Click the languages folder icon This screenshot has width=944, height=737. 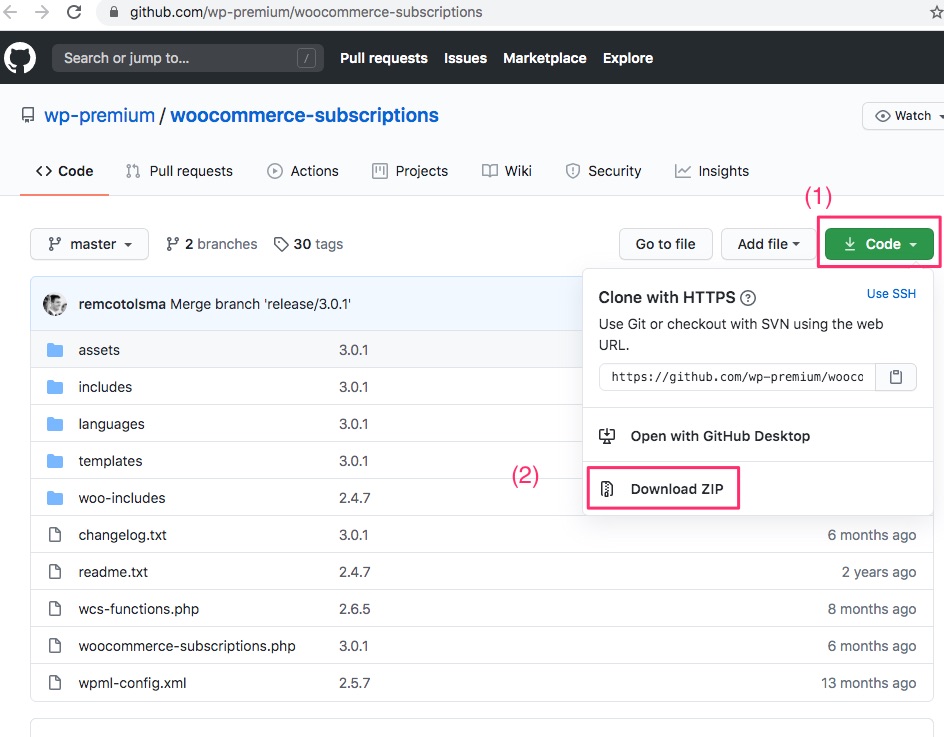point(55,424)
